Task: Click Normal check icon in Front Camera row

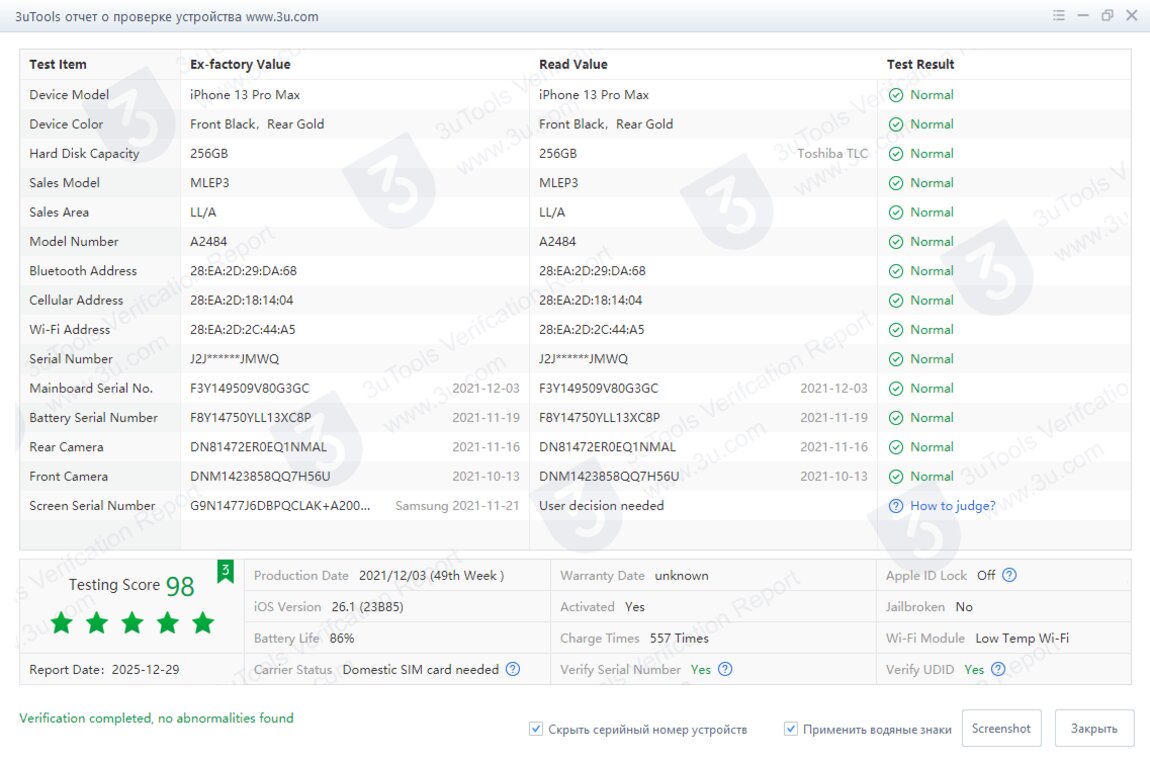Action: coord(896,477)
